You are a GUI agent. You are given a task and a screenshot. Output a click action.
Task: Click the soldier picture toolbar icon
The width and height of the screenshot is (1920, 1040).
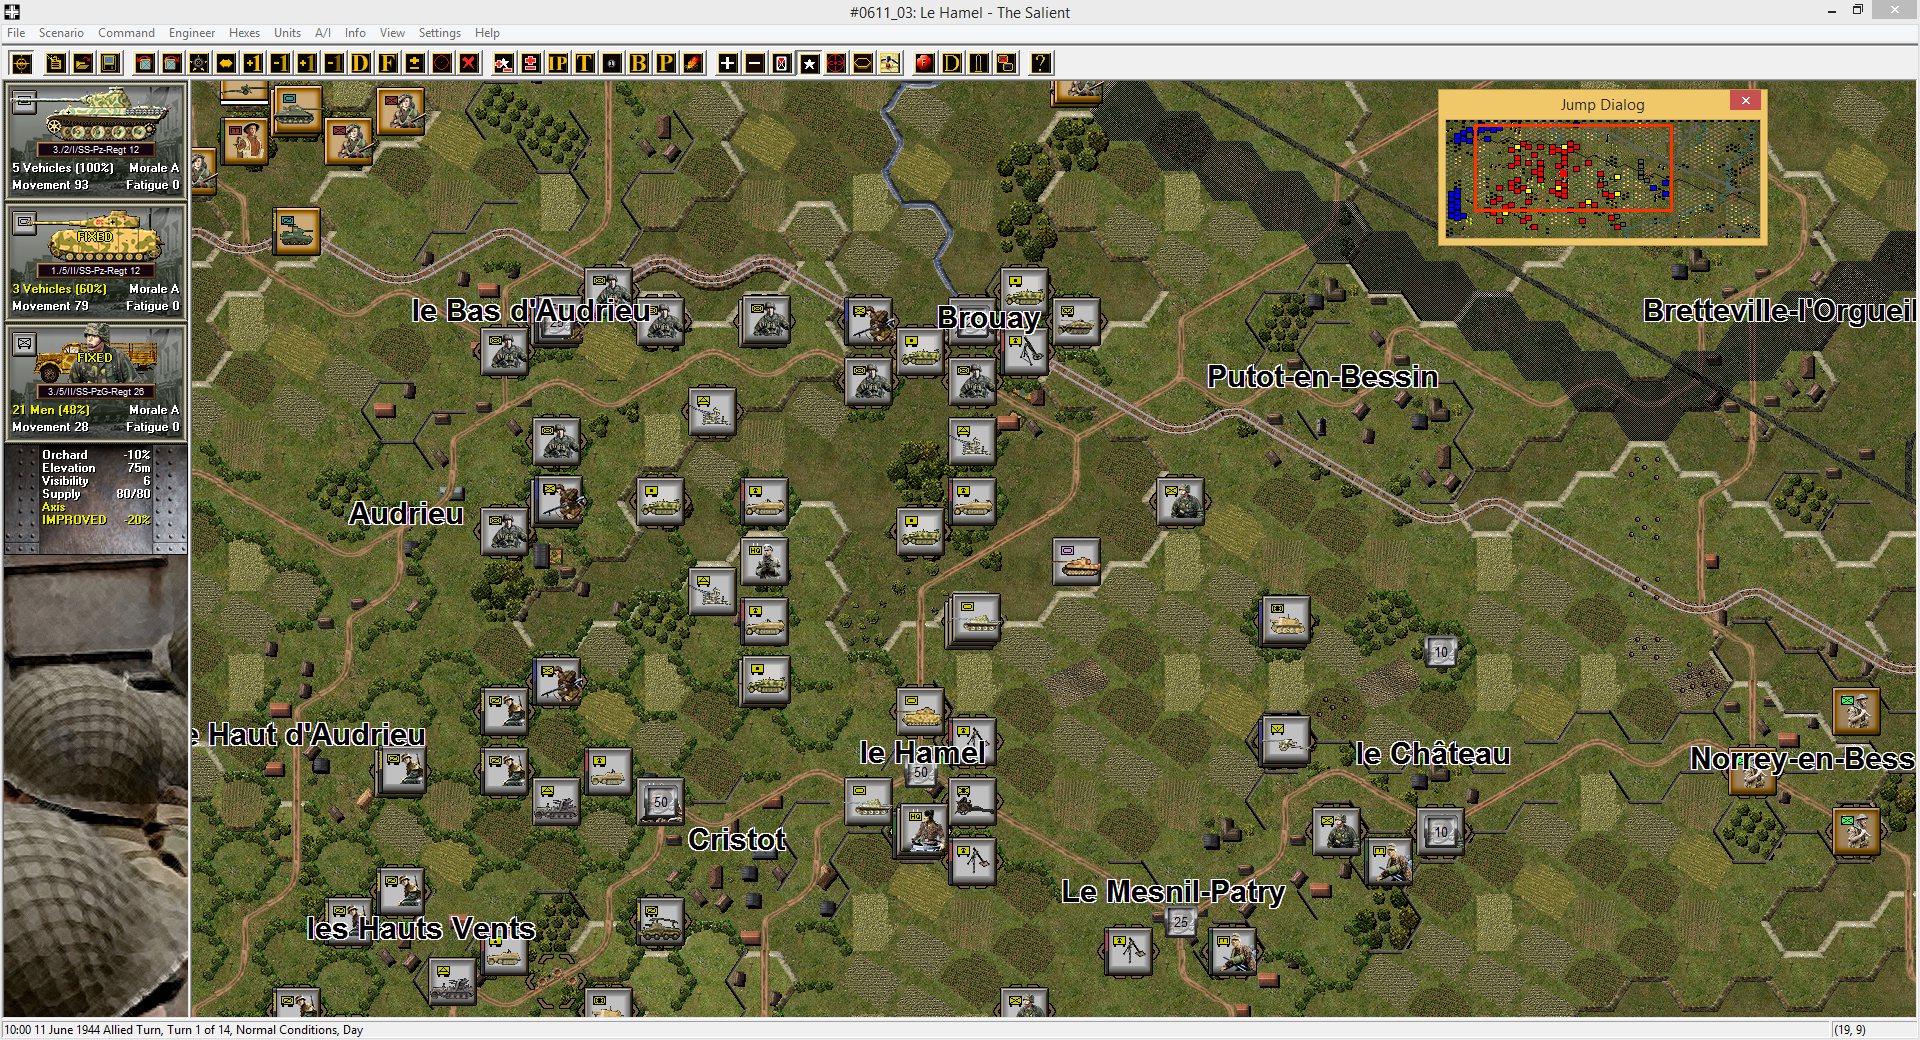click(x=889, y=63)
